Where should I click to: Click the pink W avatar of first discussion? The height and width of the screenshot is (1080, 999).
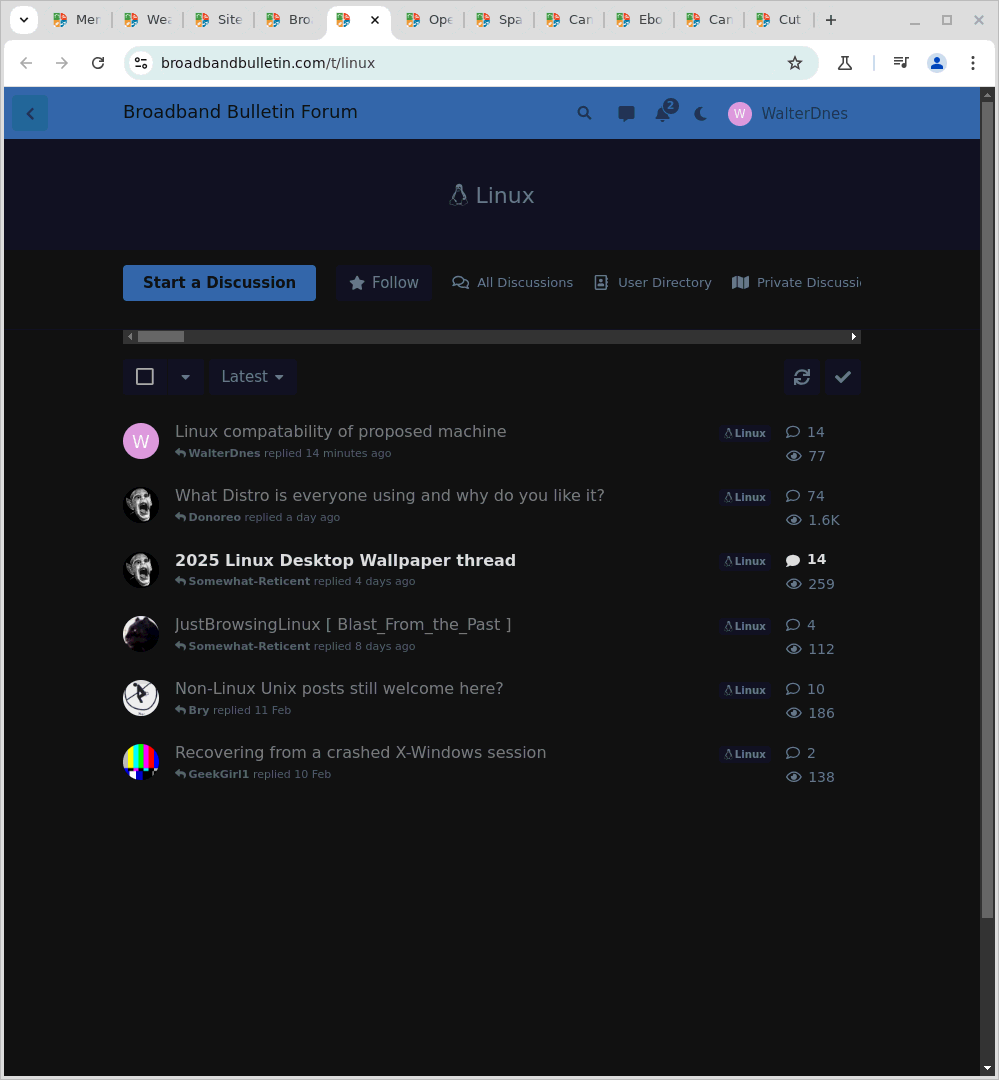coord(141,441)
